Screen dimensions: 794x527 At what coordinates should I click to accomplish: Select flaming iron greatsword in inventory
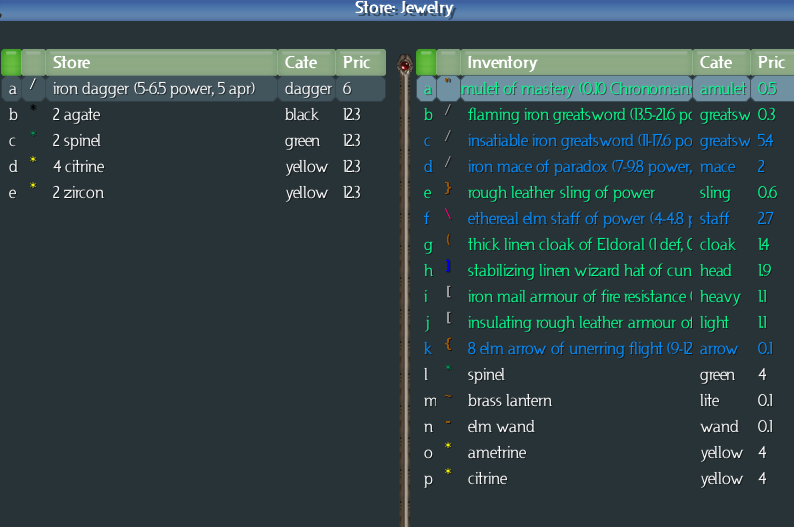[578, 114]
